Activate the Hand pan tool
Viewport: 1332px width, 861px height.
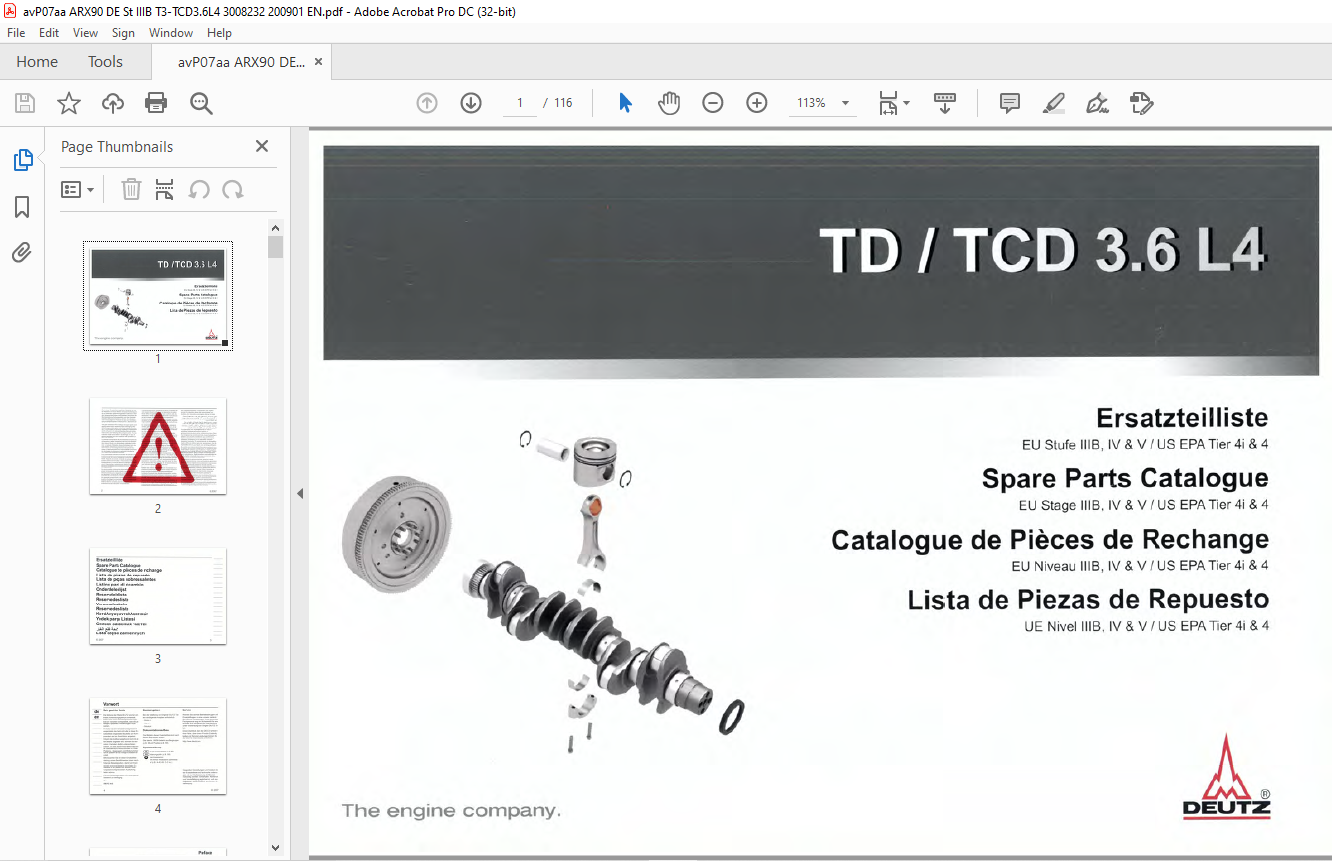click(x=669, y=103)
